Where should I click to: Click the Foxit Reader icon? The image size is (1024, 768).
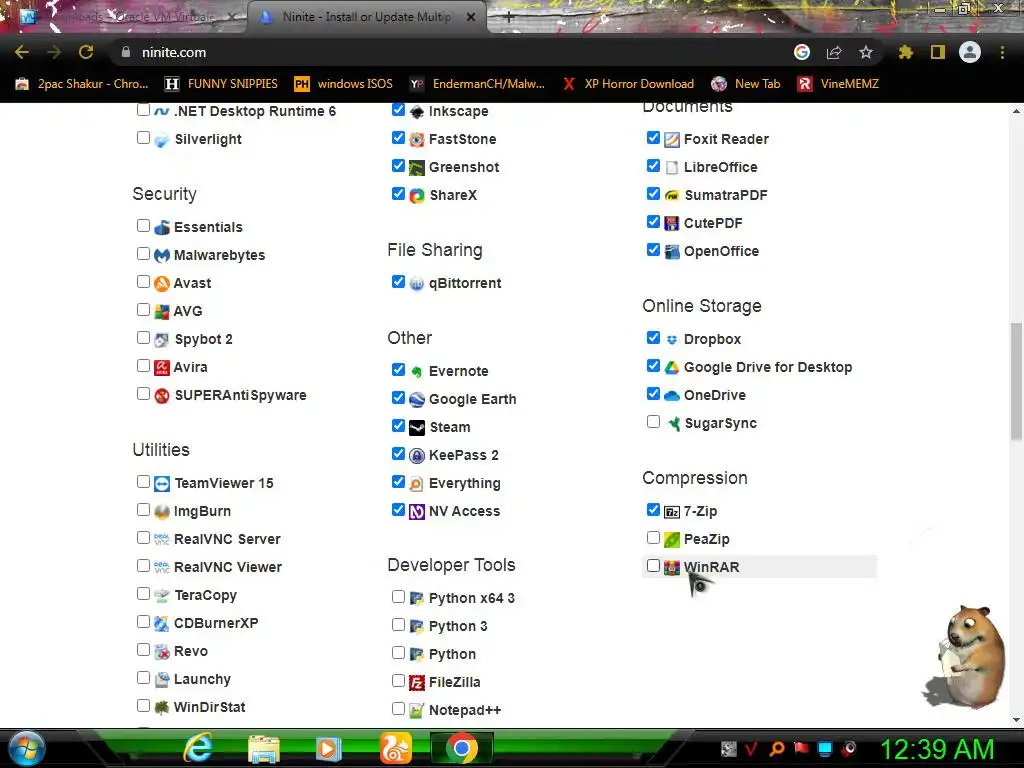[672, 140]
